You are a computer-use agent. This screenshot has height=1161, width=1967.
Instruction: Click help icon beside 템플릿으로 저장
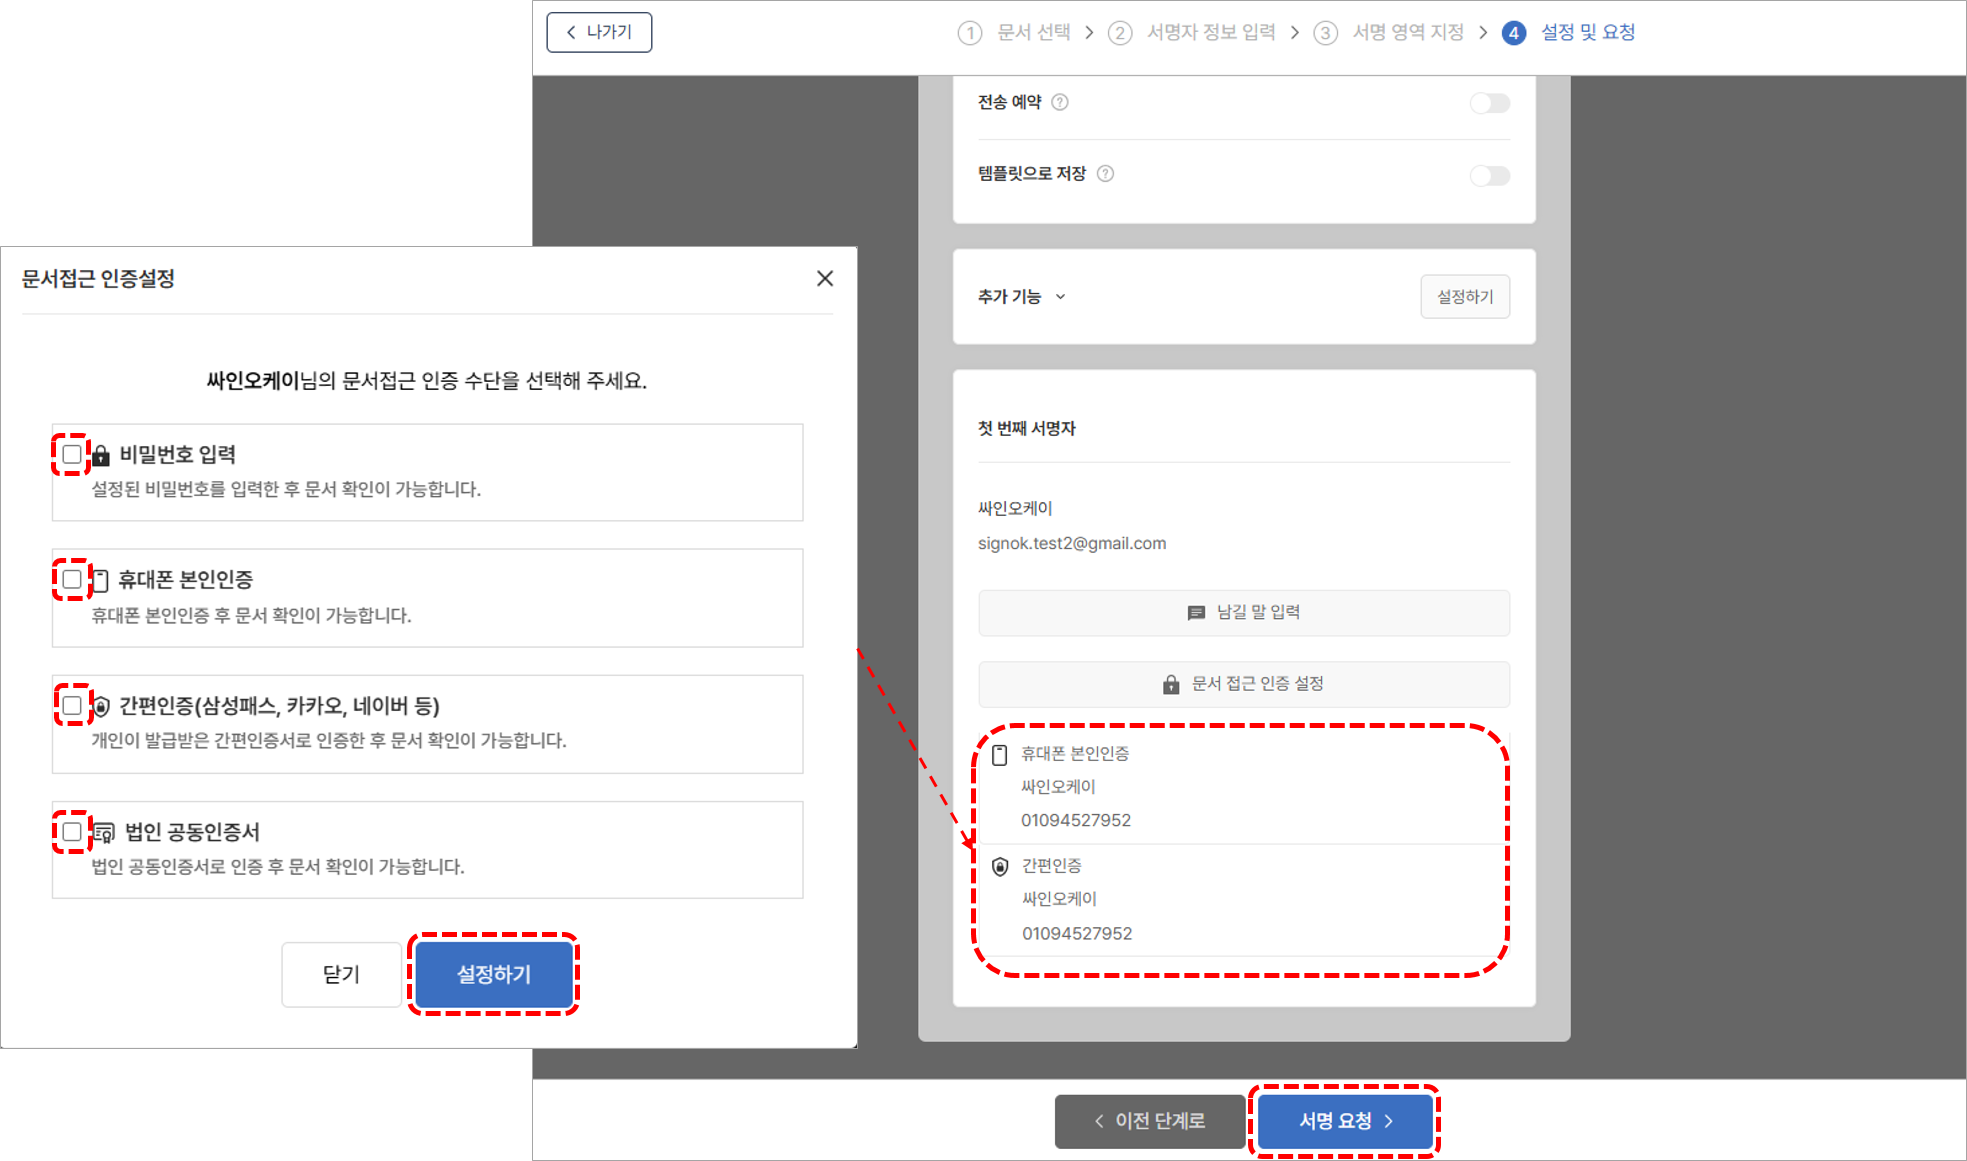coord(1105,174)
